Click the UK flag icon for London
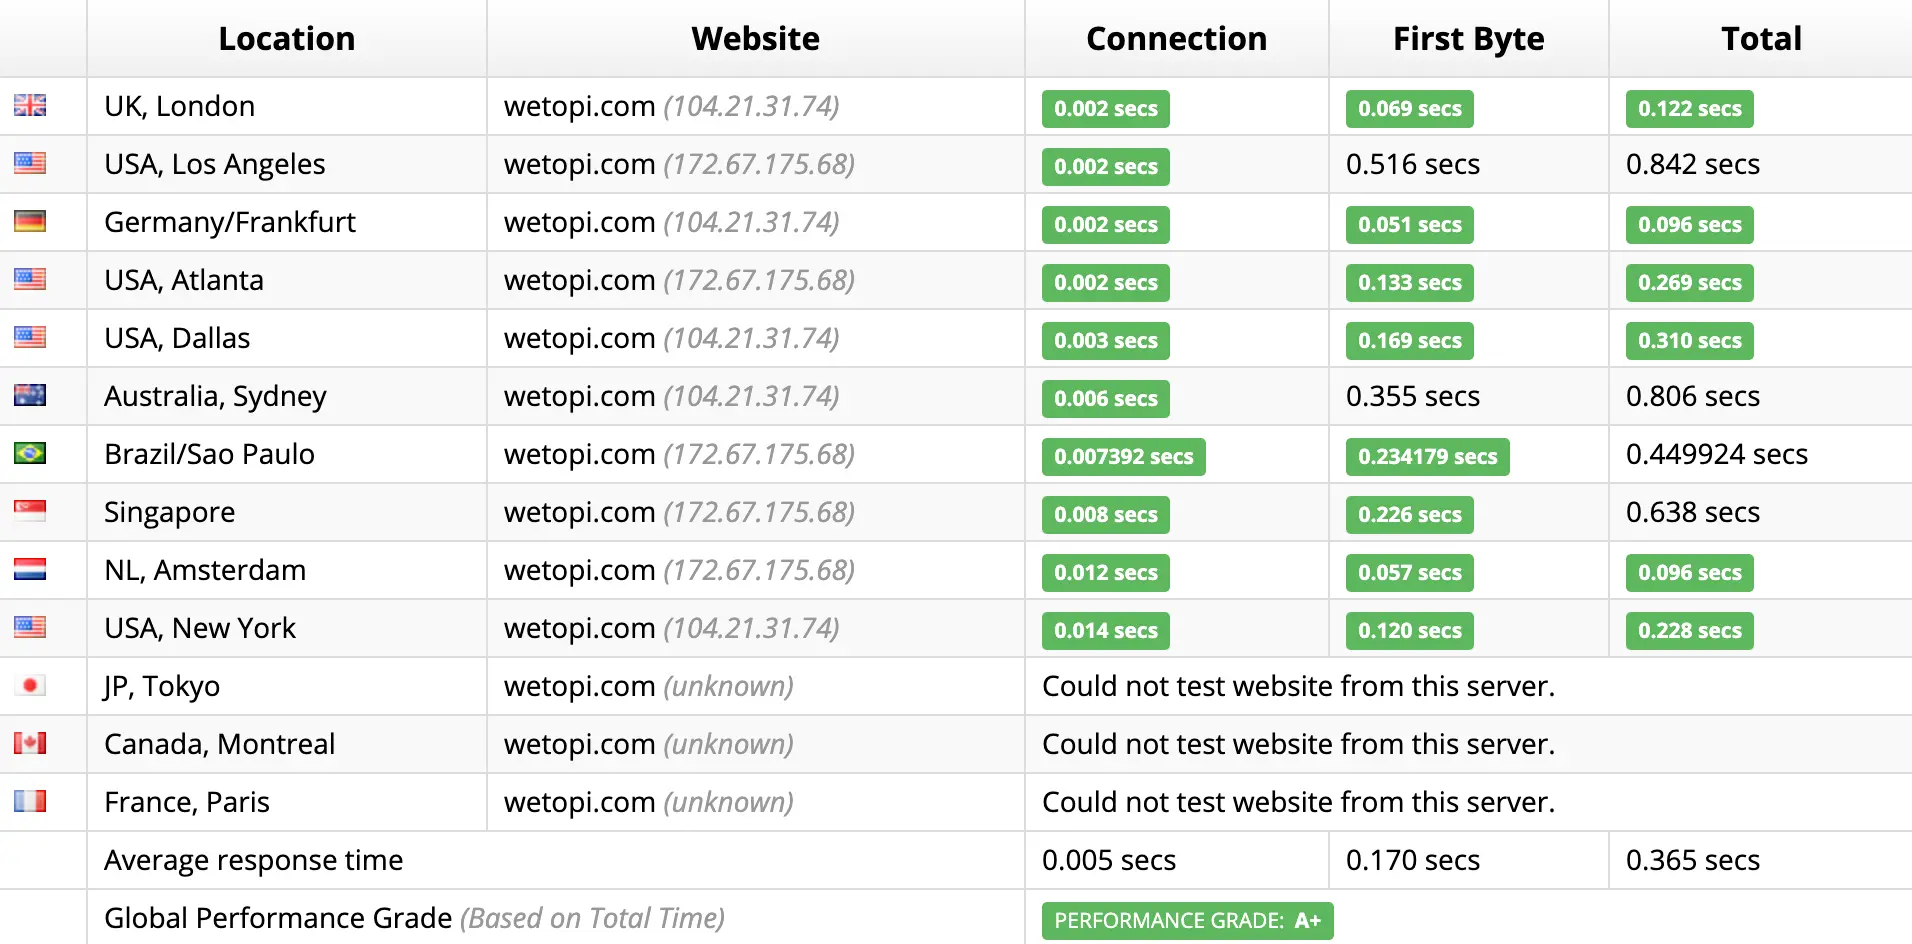Screen dimensions: 1912x944 click(x=30, y=105)
